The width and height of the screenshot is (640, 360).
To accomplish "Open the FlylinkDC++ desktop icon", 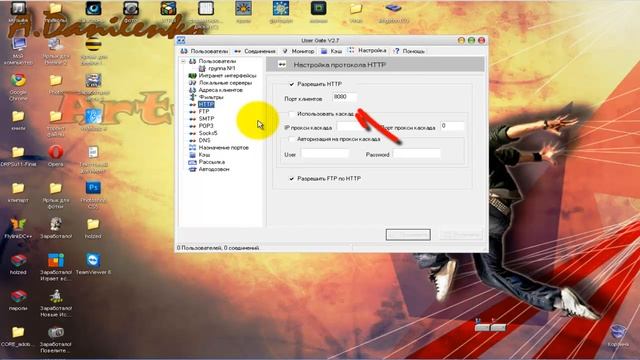I will 18,224.
